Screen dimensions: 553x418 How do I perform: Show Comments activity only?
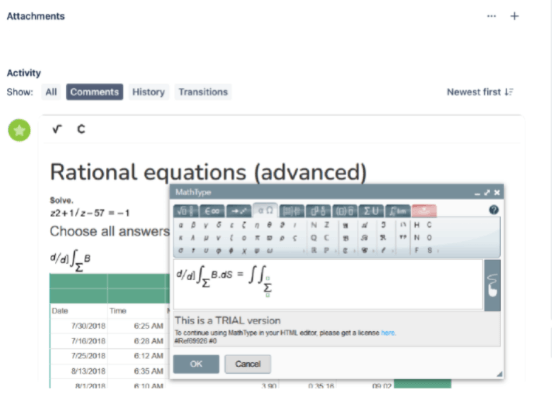point(95,92)
